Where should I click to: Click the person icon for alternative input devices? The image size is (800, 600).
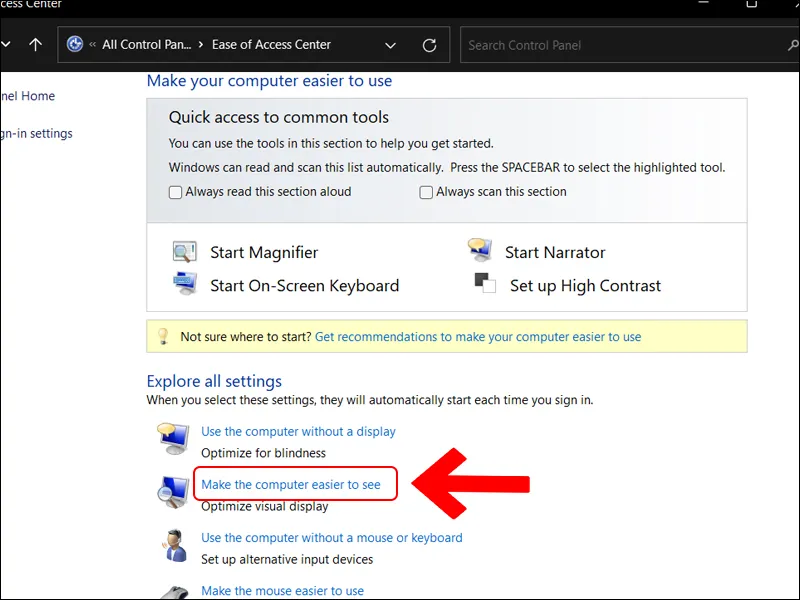pyautogui.click(x=172, y=547)
